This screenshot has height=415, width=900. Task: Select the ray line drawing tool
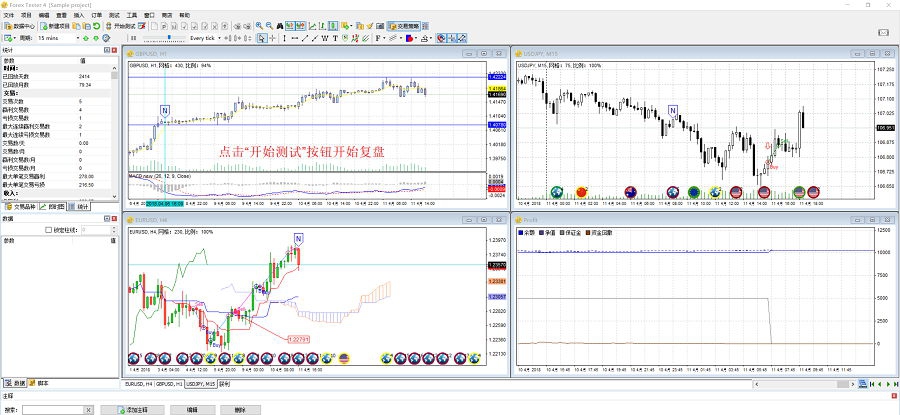(x=315, y=38)
